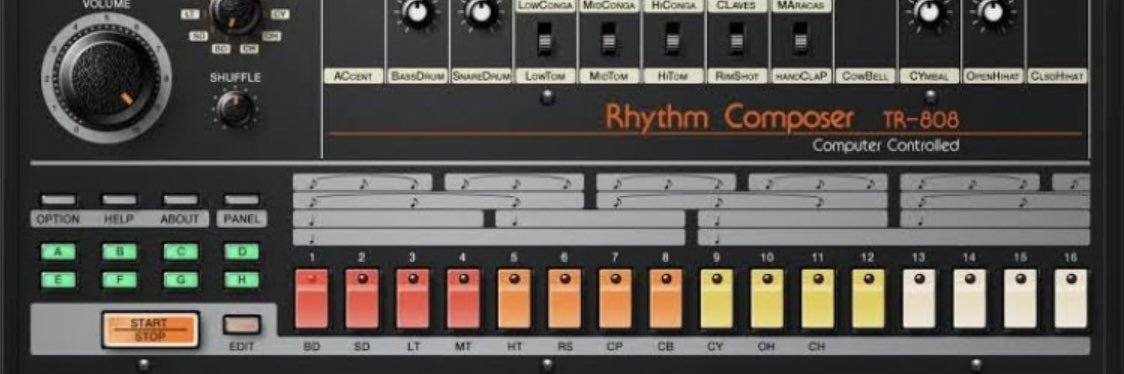Click the CYmbal label

pos(929,76)
